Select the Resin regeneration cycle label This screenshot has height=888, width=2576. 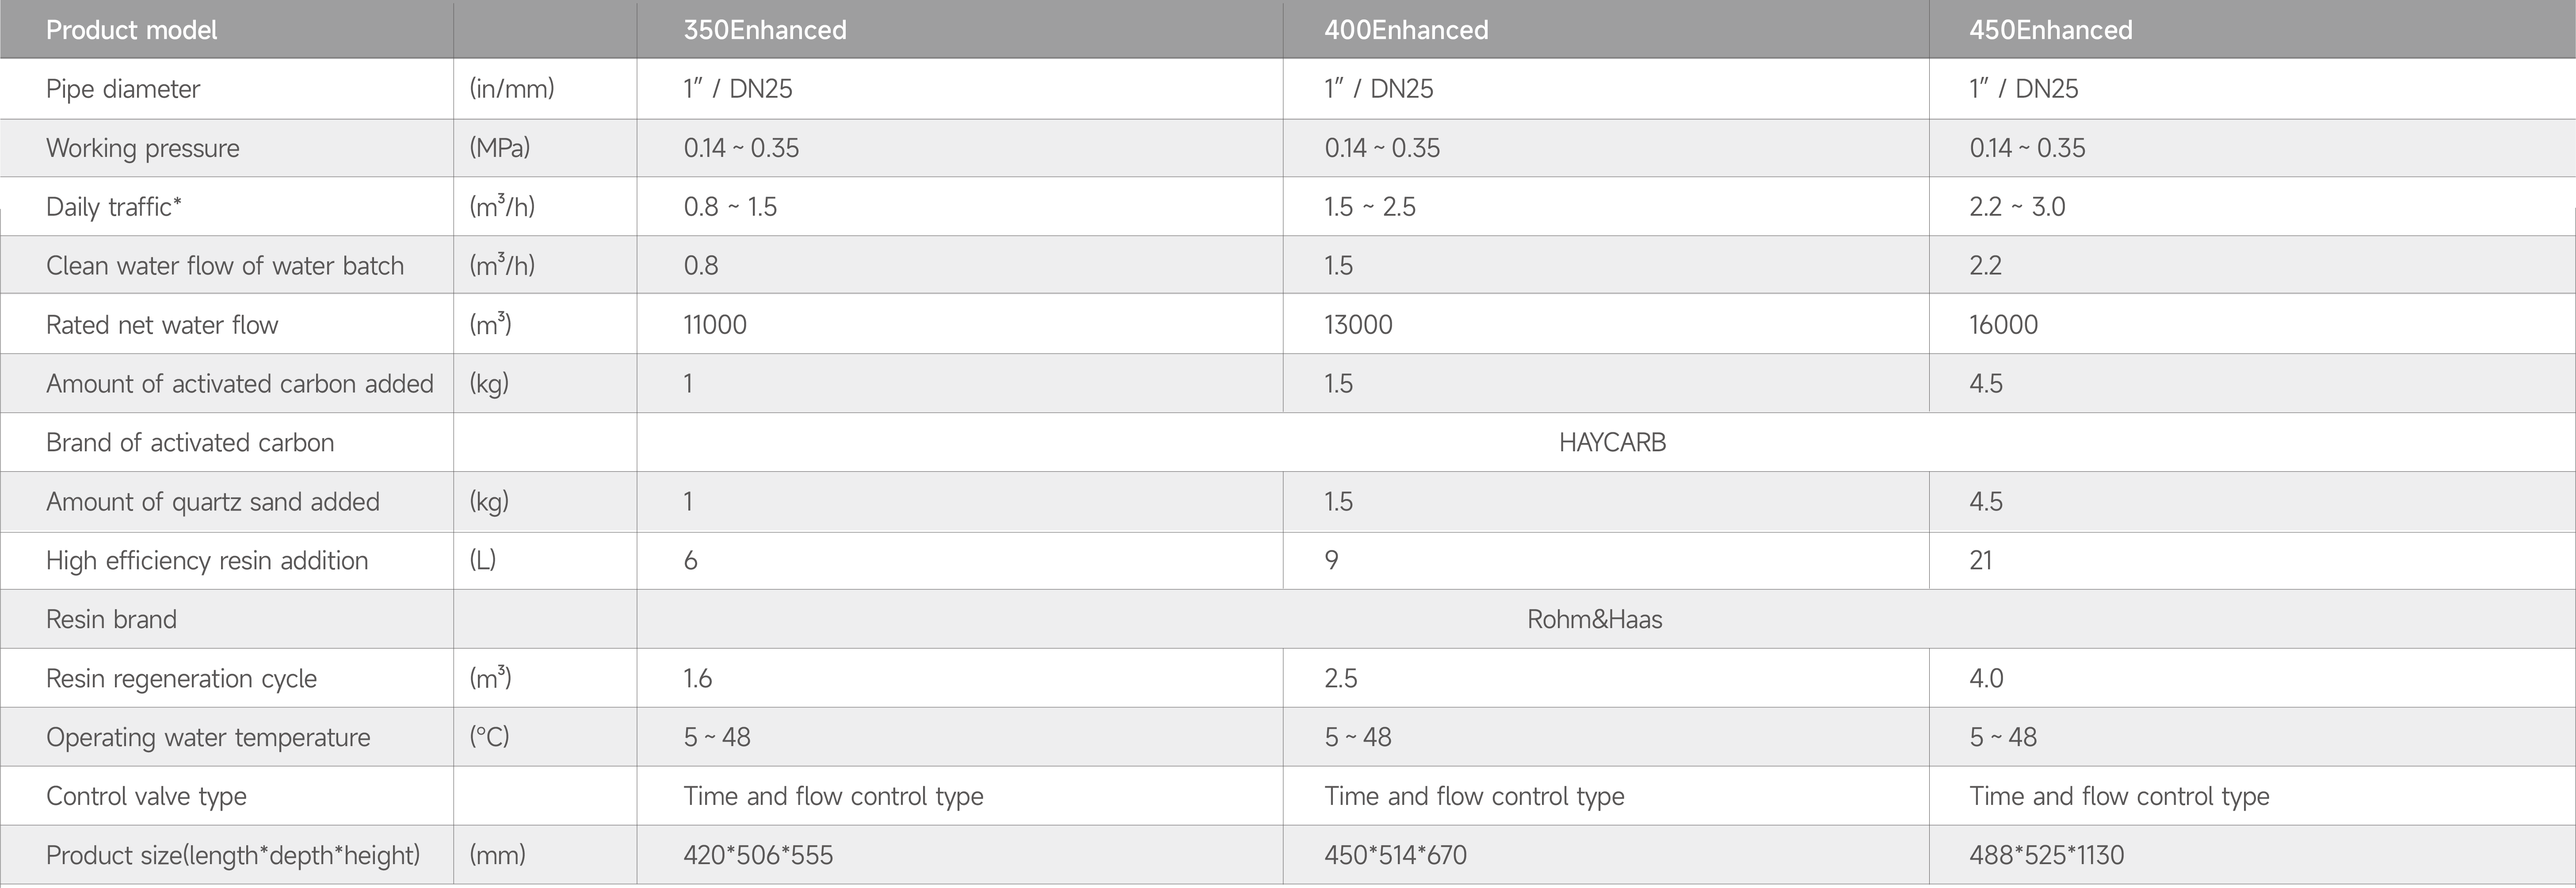point(181,678)
